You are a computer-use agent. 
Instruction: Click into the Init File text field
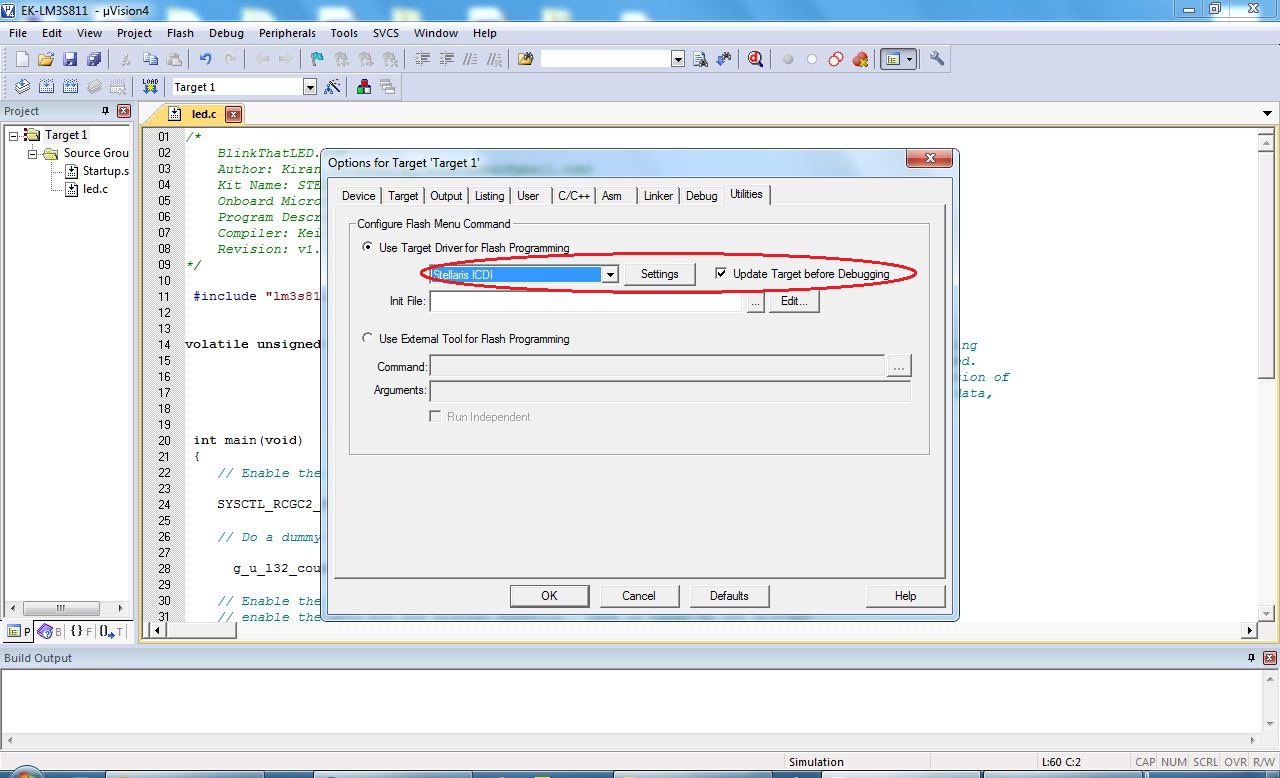click(x=585, y=301)
